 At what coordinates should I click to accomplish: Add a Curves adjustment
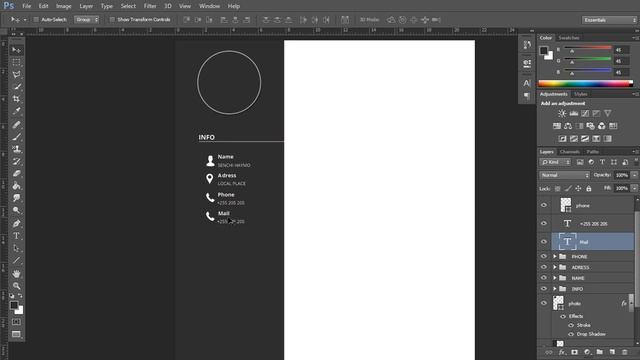585,113
